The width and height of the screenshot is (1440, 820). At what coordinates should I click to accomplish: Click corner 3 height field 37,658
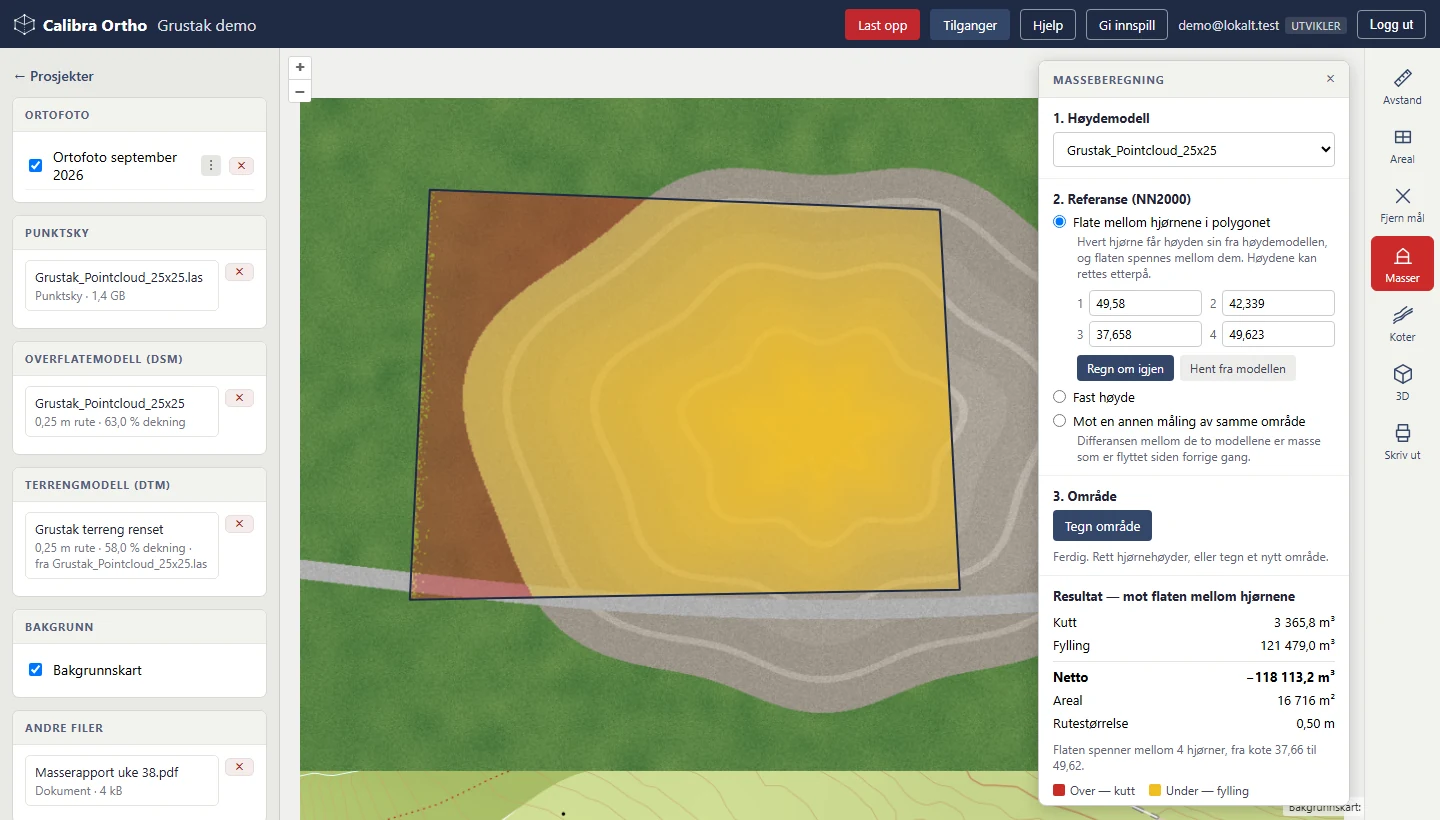tap(1145, 334)
